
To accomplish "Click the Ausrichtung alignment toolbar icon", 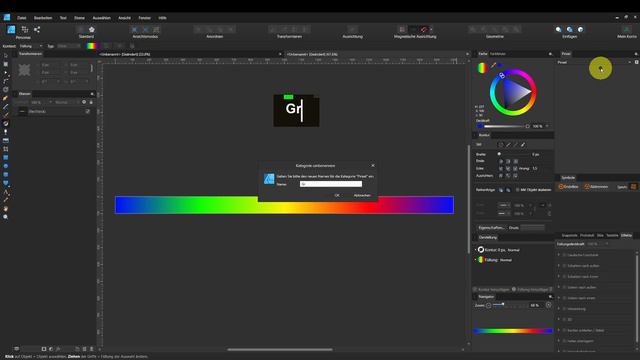I will point(353,29).
